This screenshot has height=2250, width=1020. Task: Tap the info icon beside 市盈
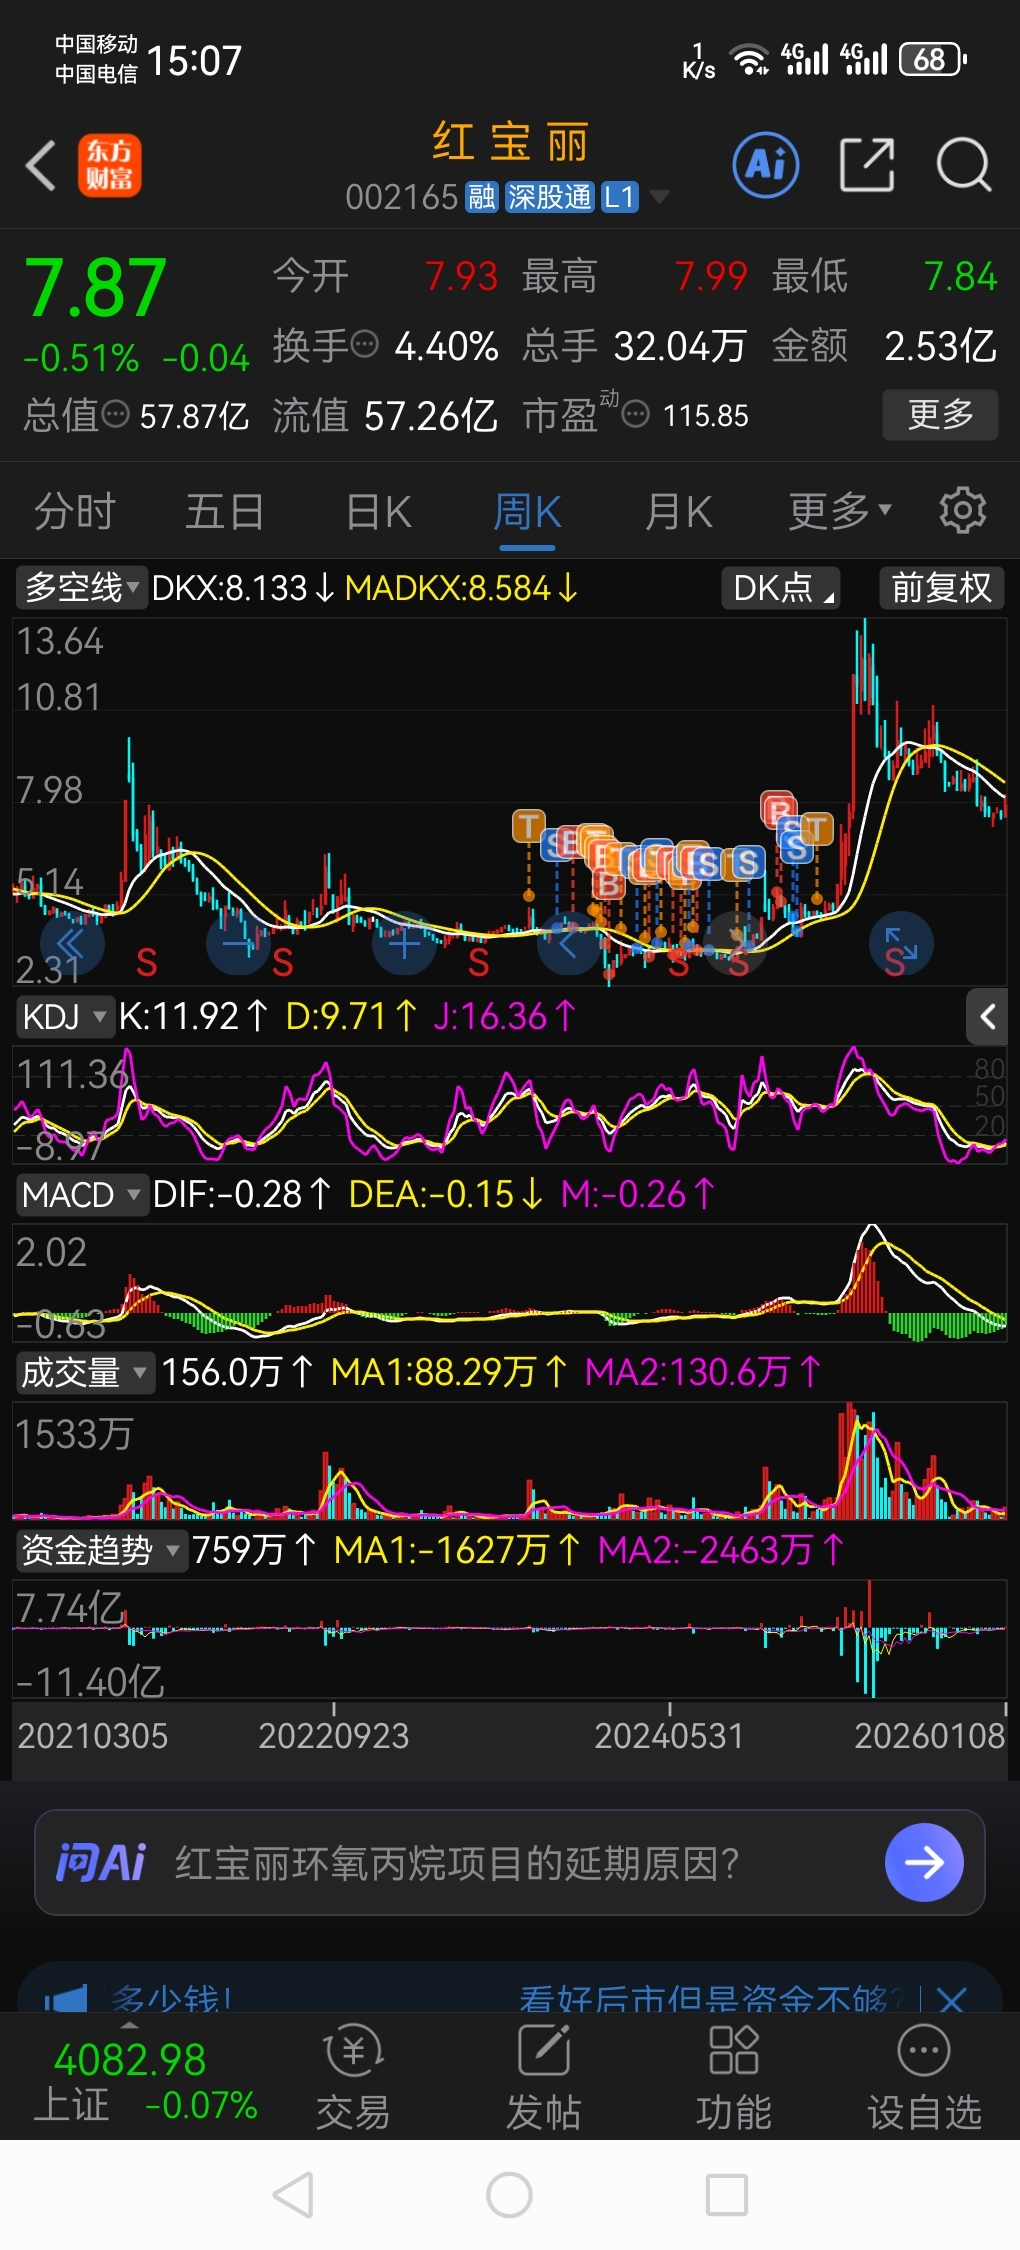pyautogui.click(x=636, y=413)
